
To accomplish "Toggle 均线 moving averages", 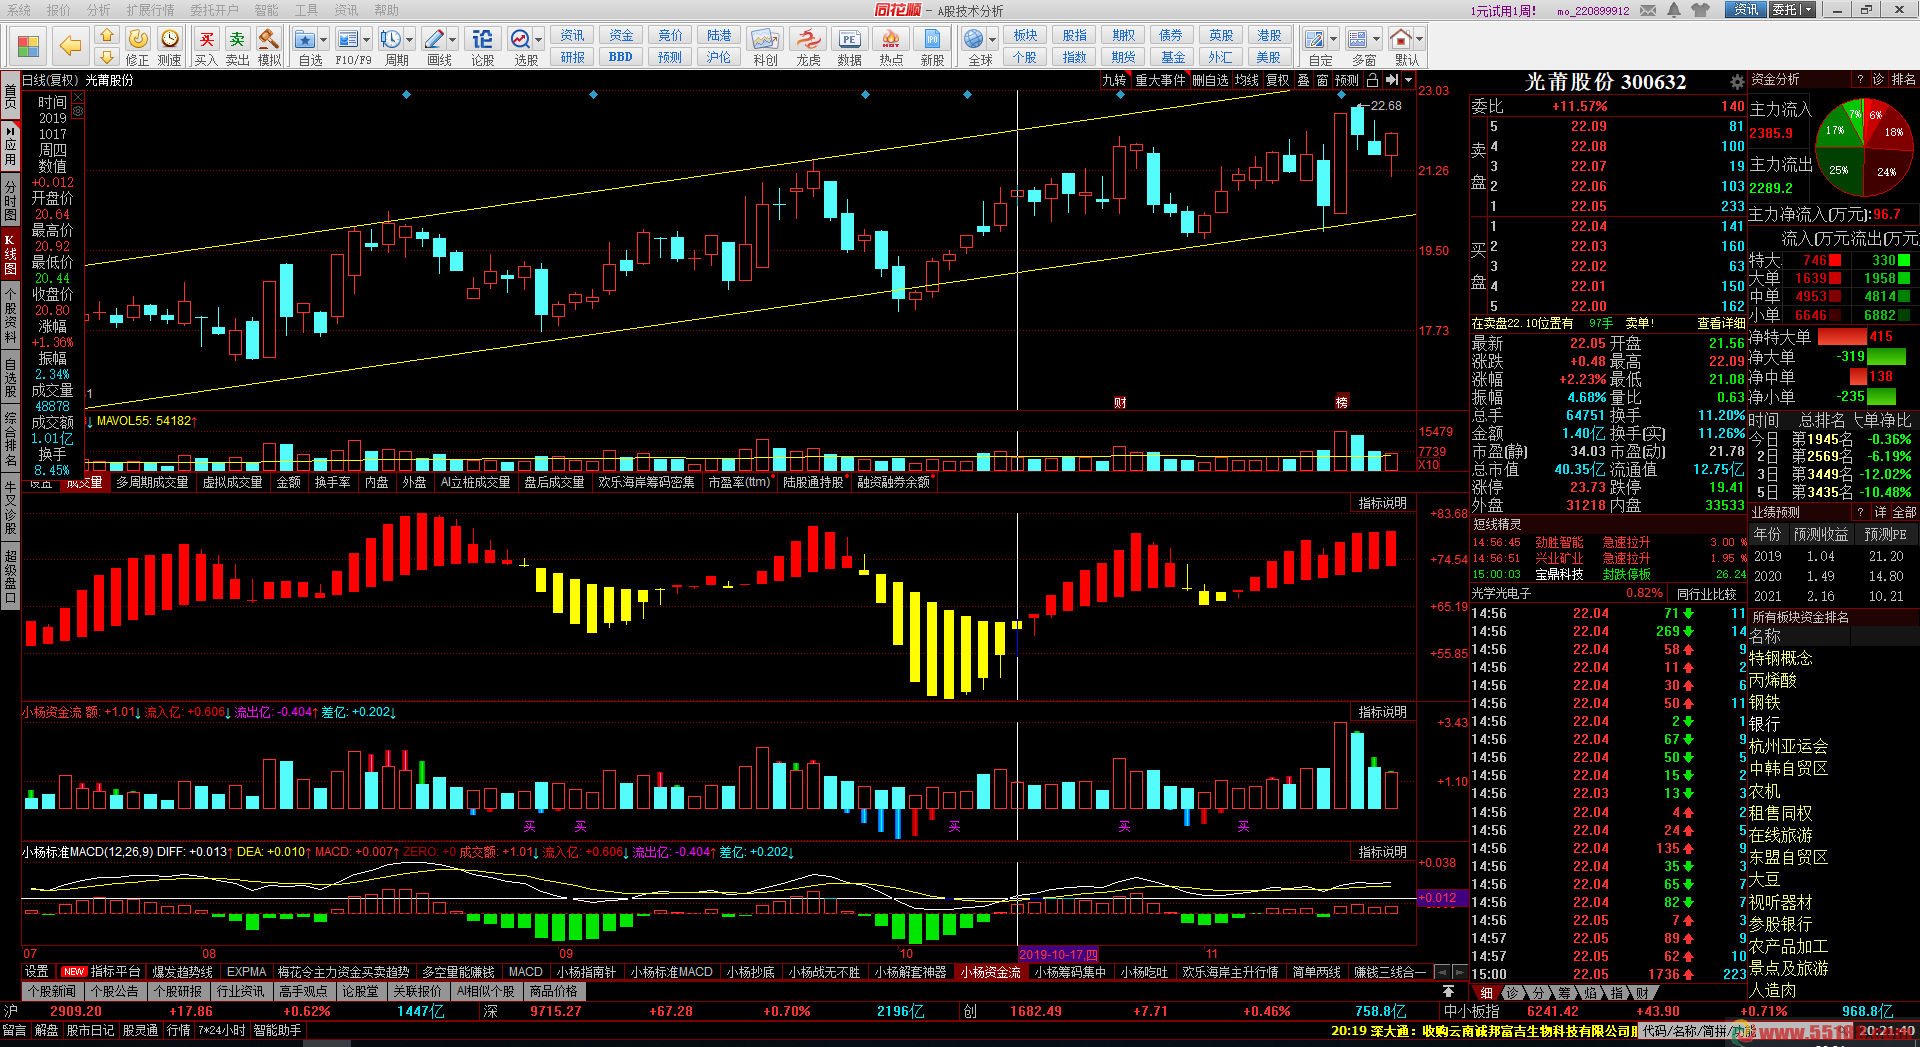I will (x=1246, y=80).
